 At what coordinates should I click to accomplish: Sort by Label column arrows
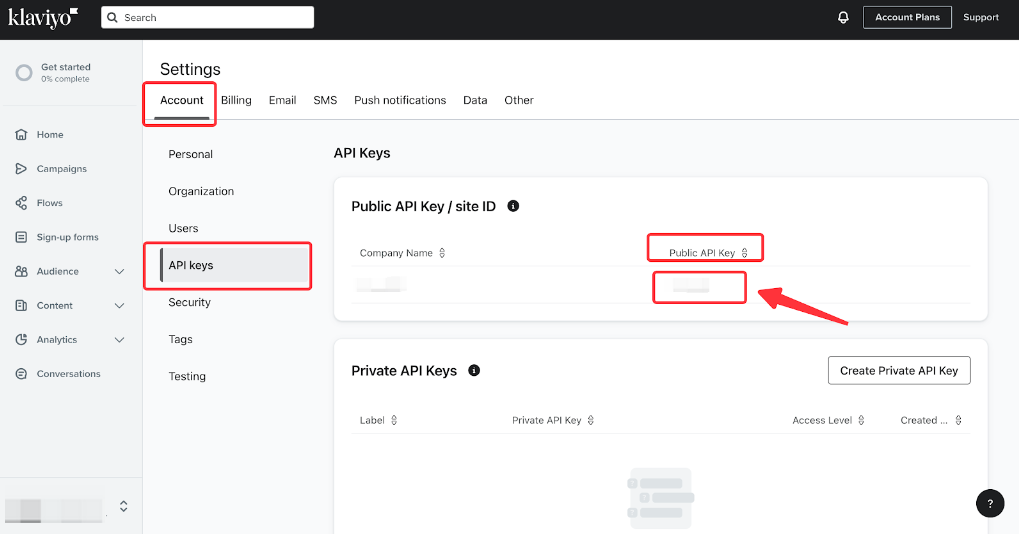point(394,420)
